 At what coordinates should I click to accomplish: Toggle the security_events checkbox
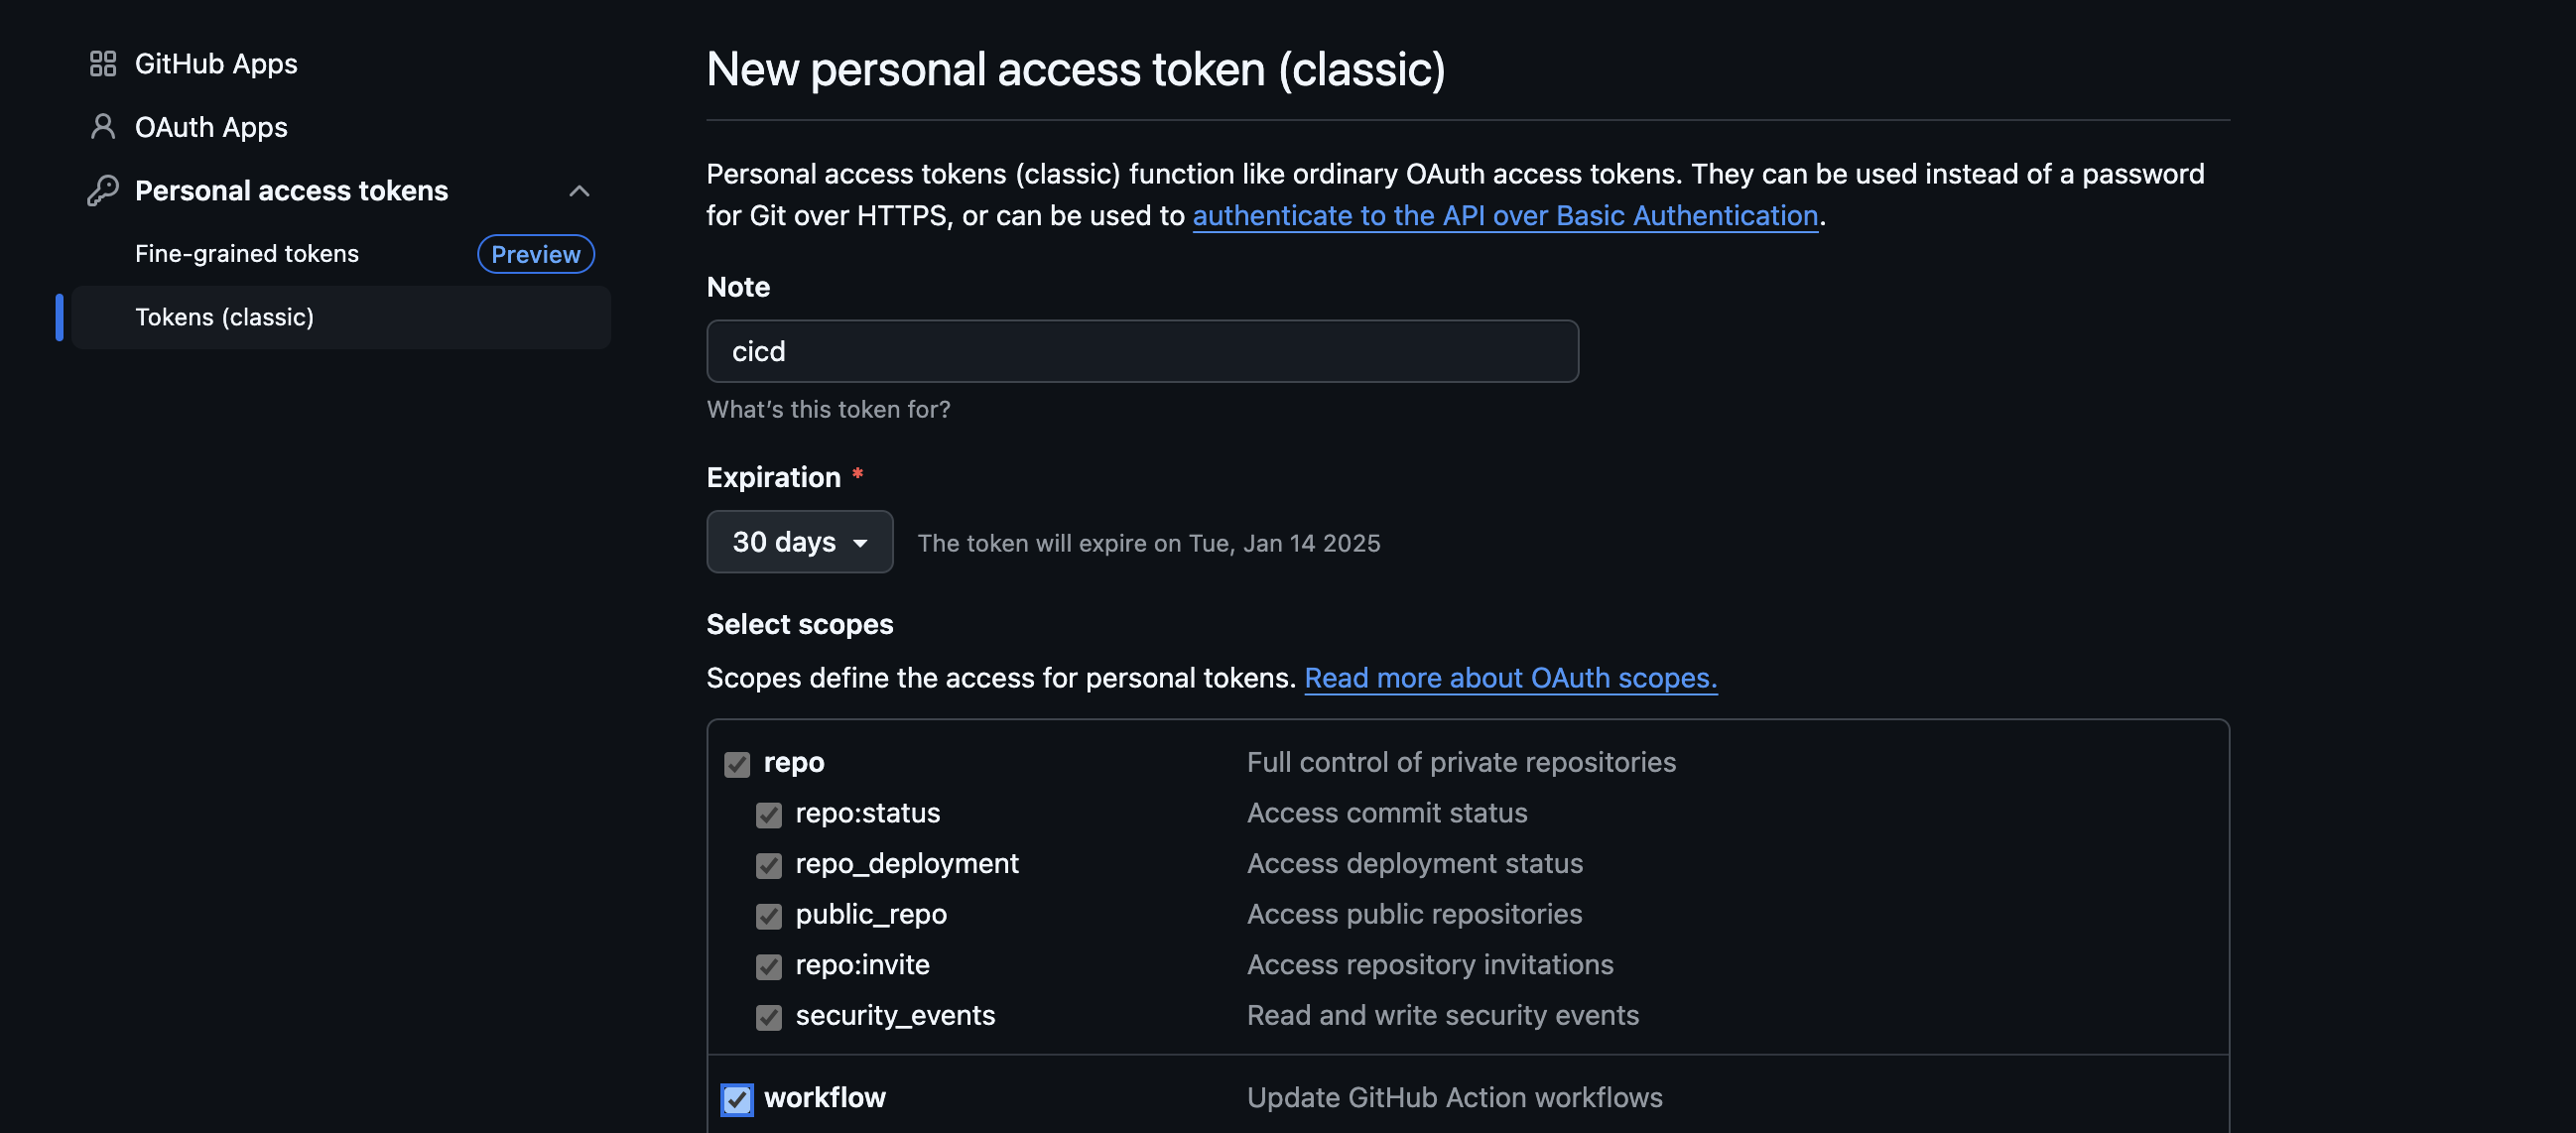point(768,1017)
